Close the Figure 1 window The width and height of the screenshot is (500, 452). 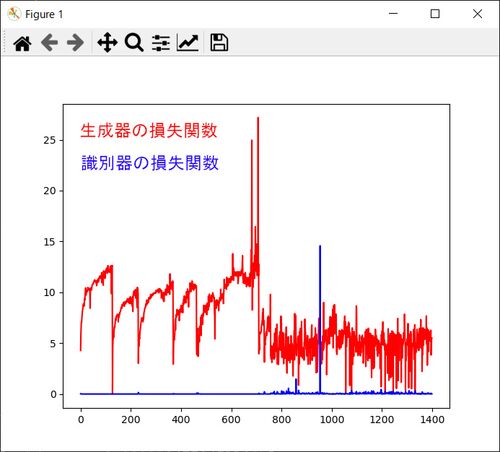[477, 14]
